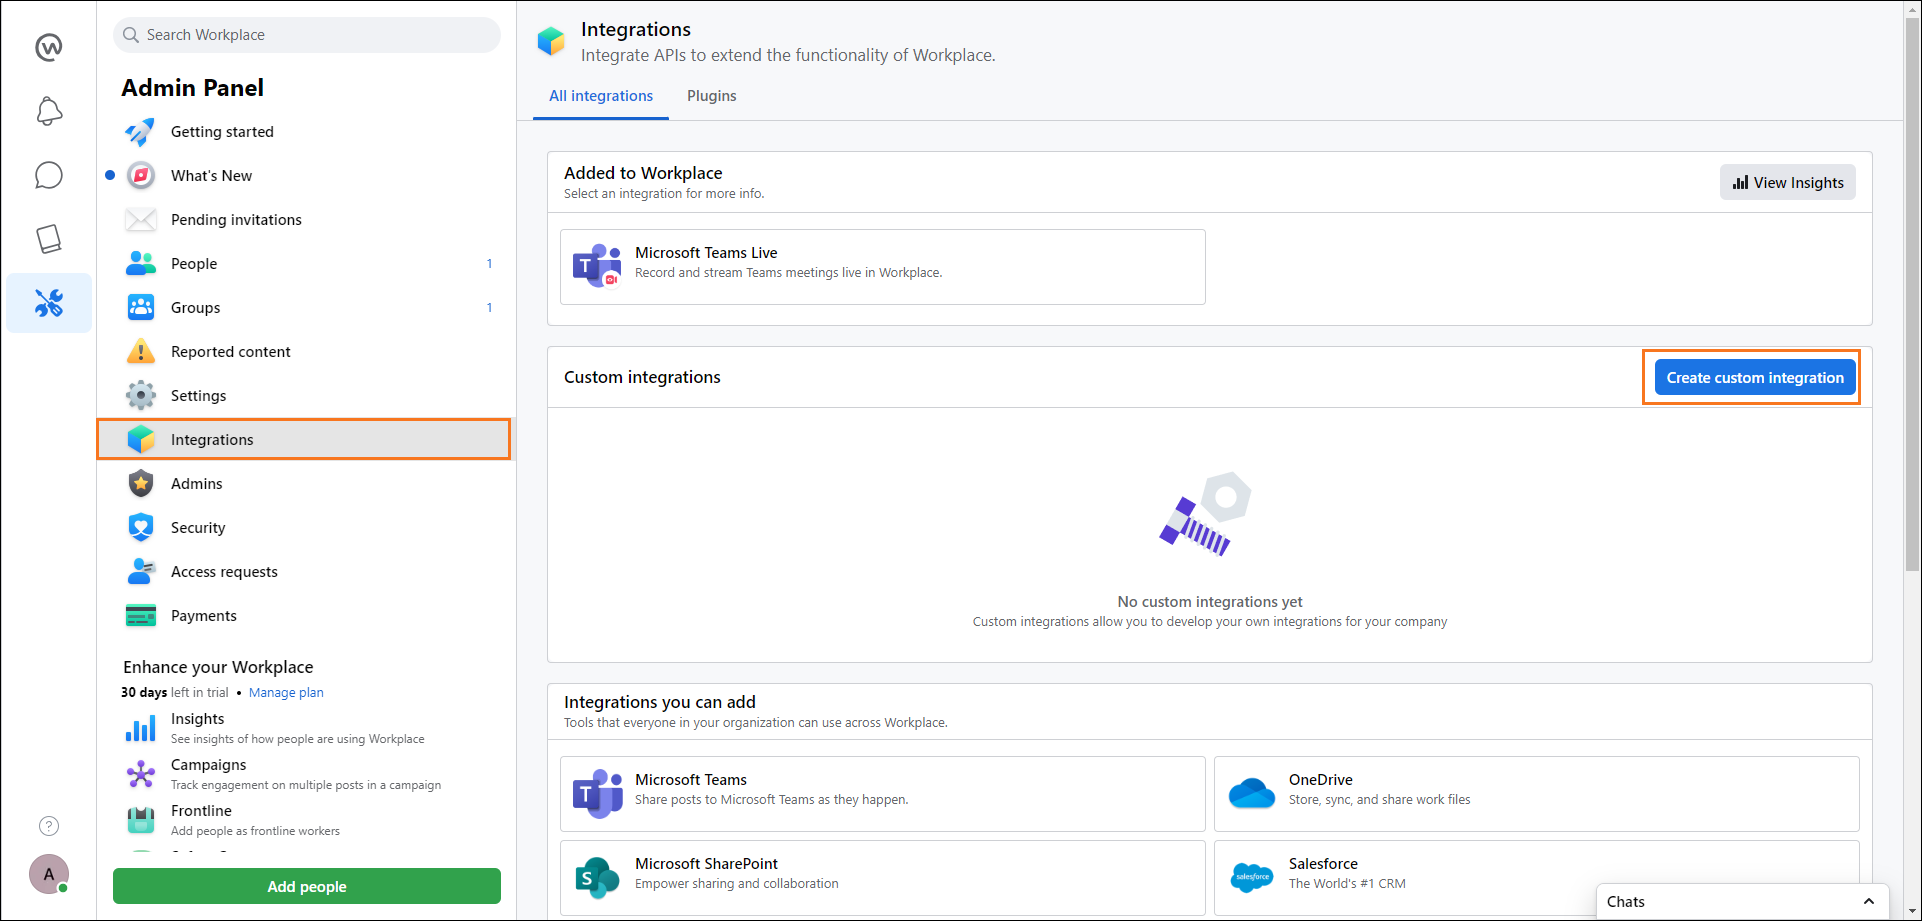Click the Groups icon in Admin Panel
The image size is (1922, 921).
coord(141,308)
